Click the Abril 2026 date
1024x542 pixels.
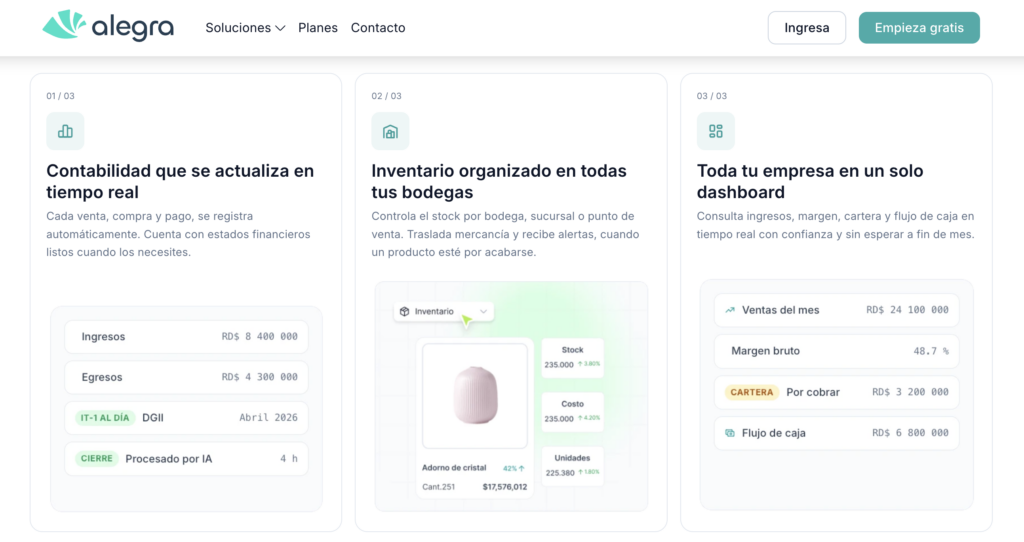point(268,418)
